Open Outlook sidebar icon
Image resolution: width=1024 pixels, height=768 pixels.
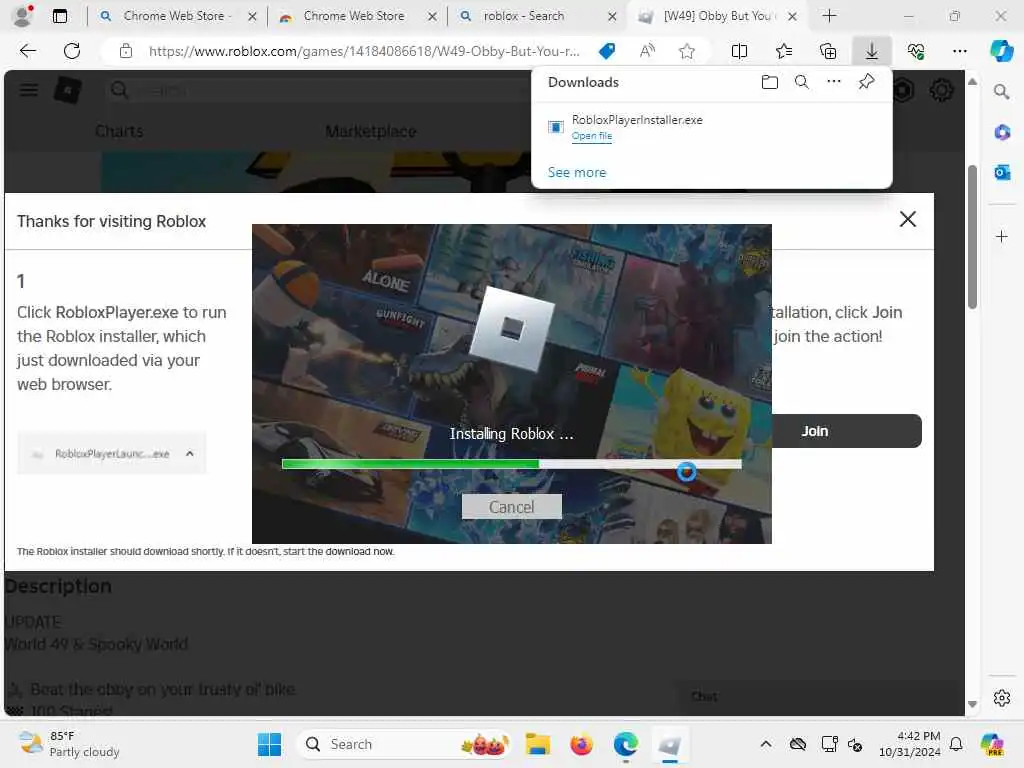tap(1002, 172)
